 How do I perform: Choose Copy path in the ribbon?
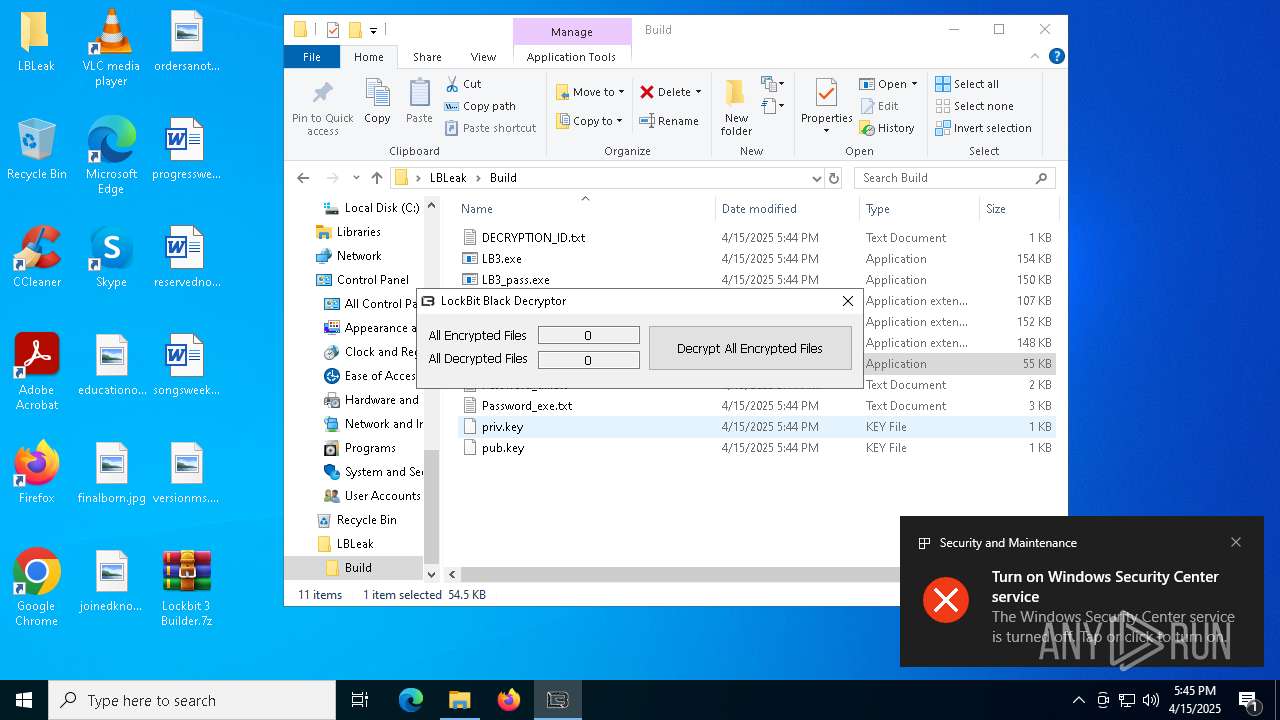point(480,106)
